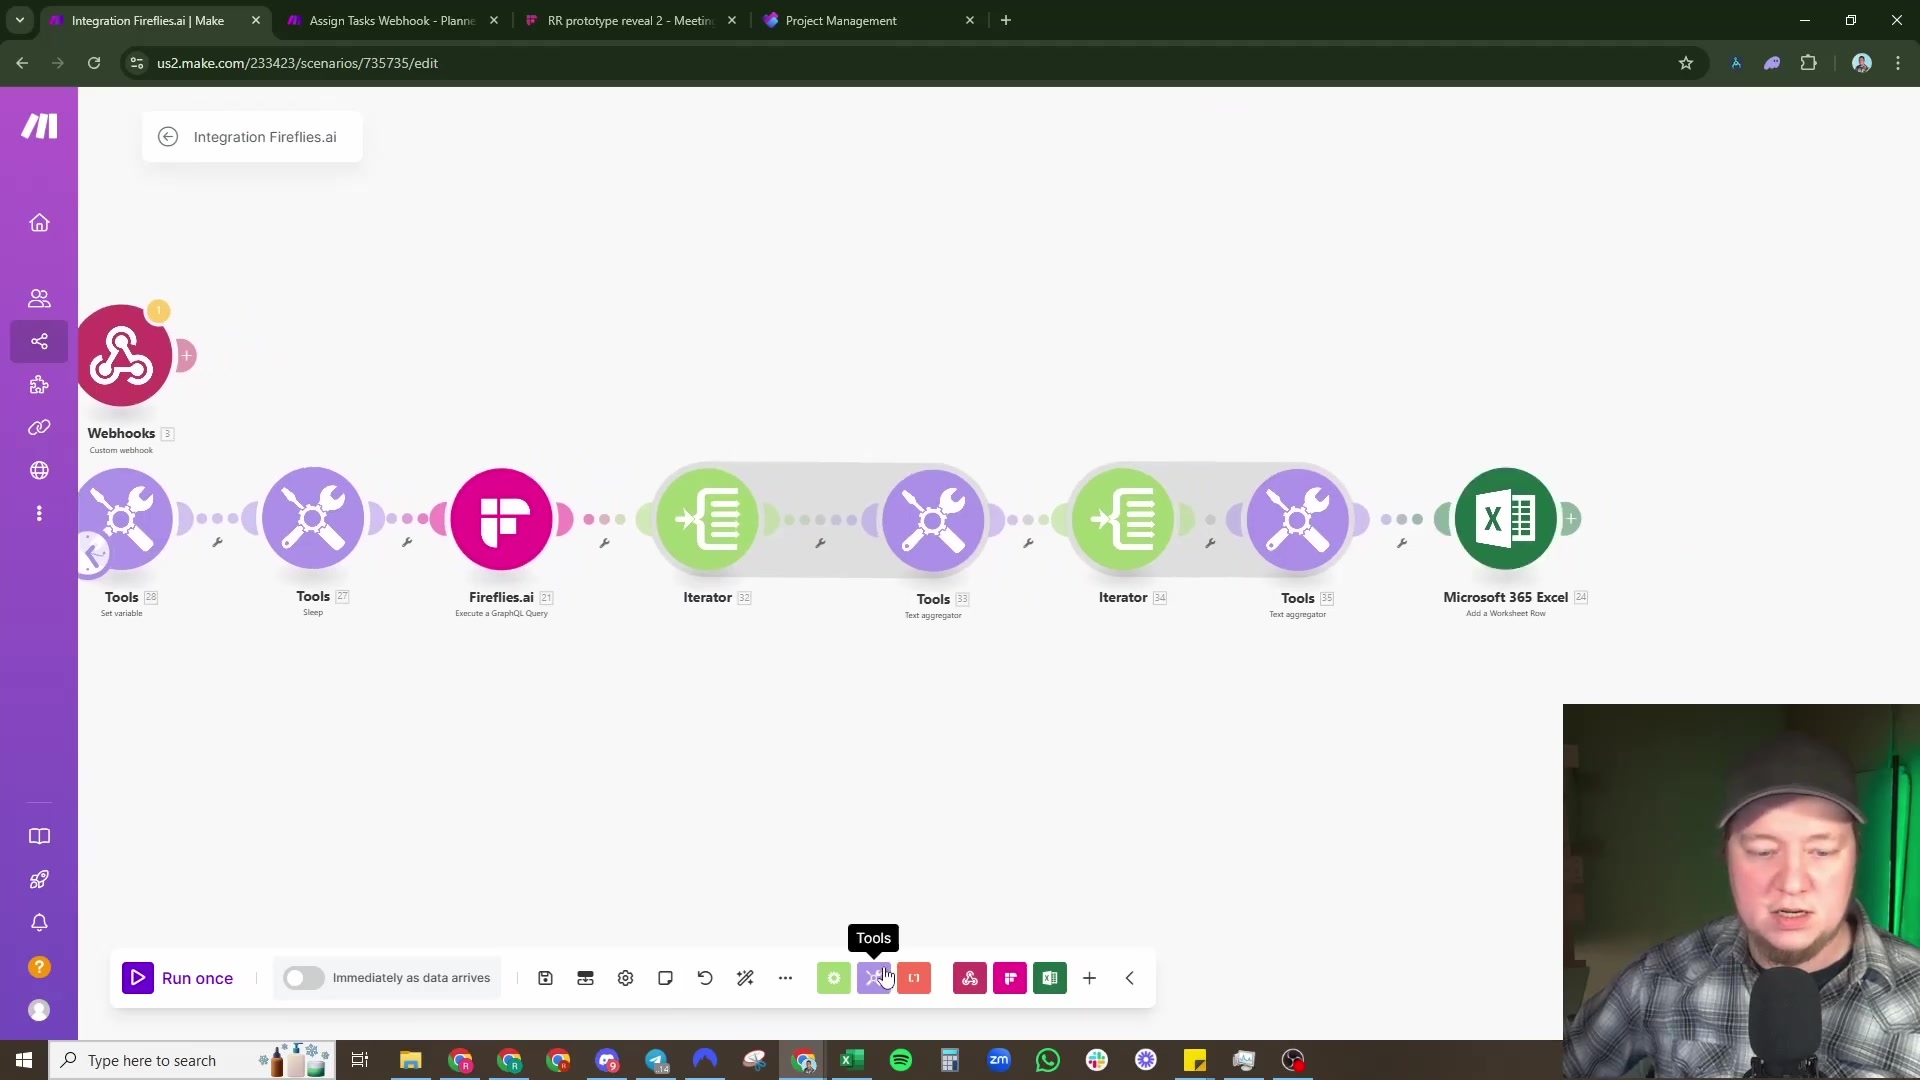Viewport: 1920px width, 1080px height.
Task: Open the Notes icon in toolbar
Action: point(665,978)
